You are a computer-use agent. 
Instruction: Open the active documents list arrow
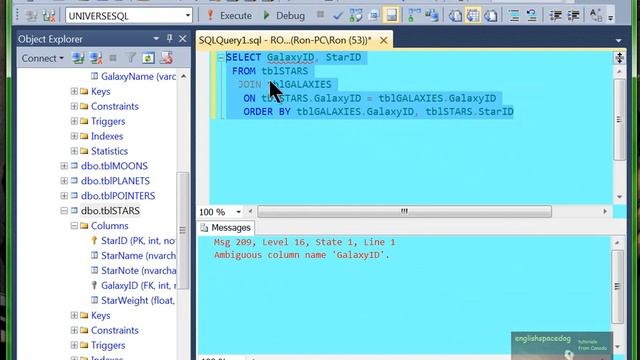619,40
